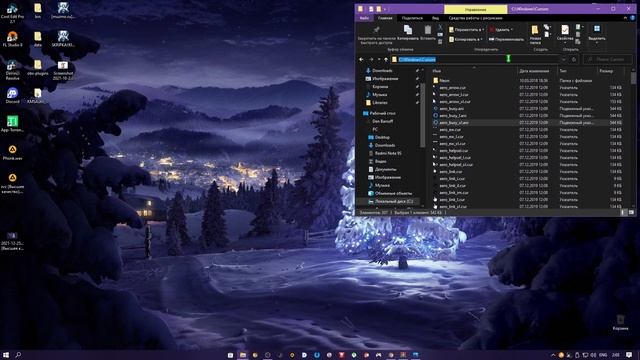Select the aero_busy.ani file
Screen dimensions: 640x360
451,109
